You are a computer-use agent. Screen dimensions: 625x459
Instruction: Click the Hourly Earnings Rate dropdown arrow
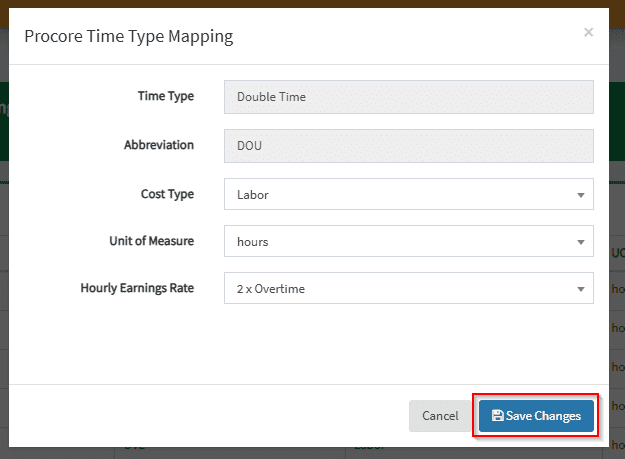(x=581, y=290)
